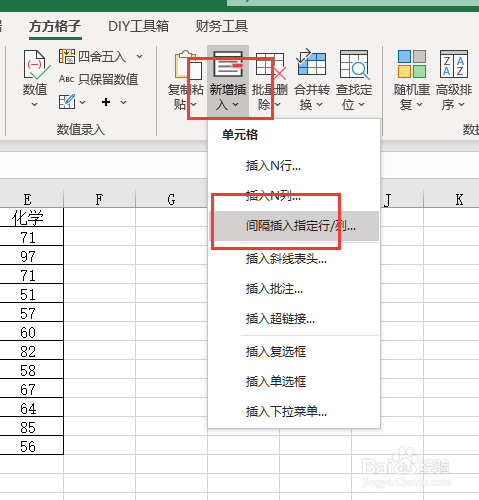The height and width of the screenshot is (500, 479).
Task: Open the 财务工具 ribbon tab
Action: coord(222,26)
